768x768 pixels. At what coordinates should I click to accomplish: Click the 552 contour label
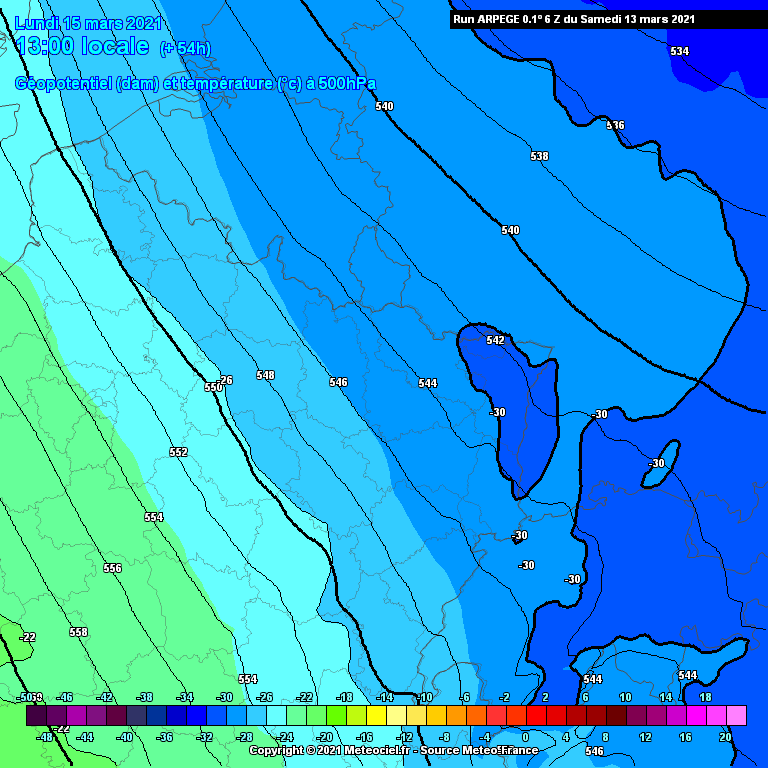click(x=178, y=452)
